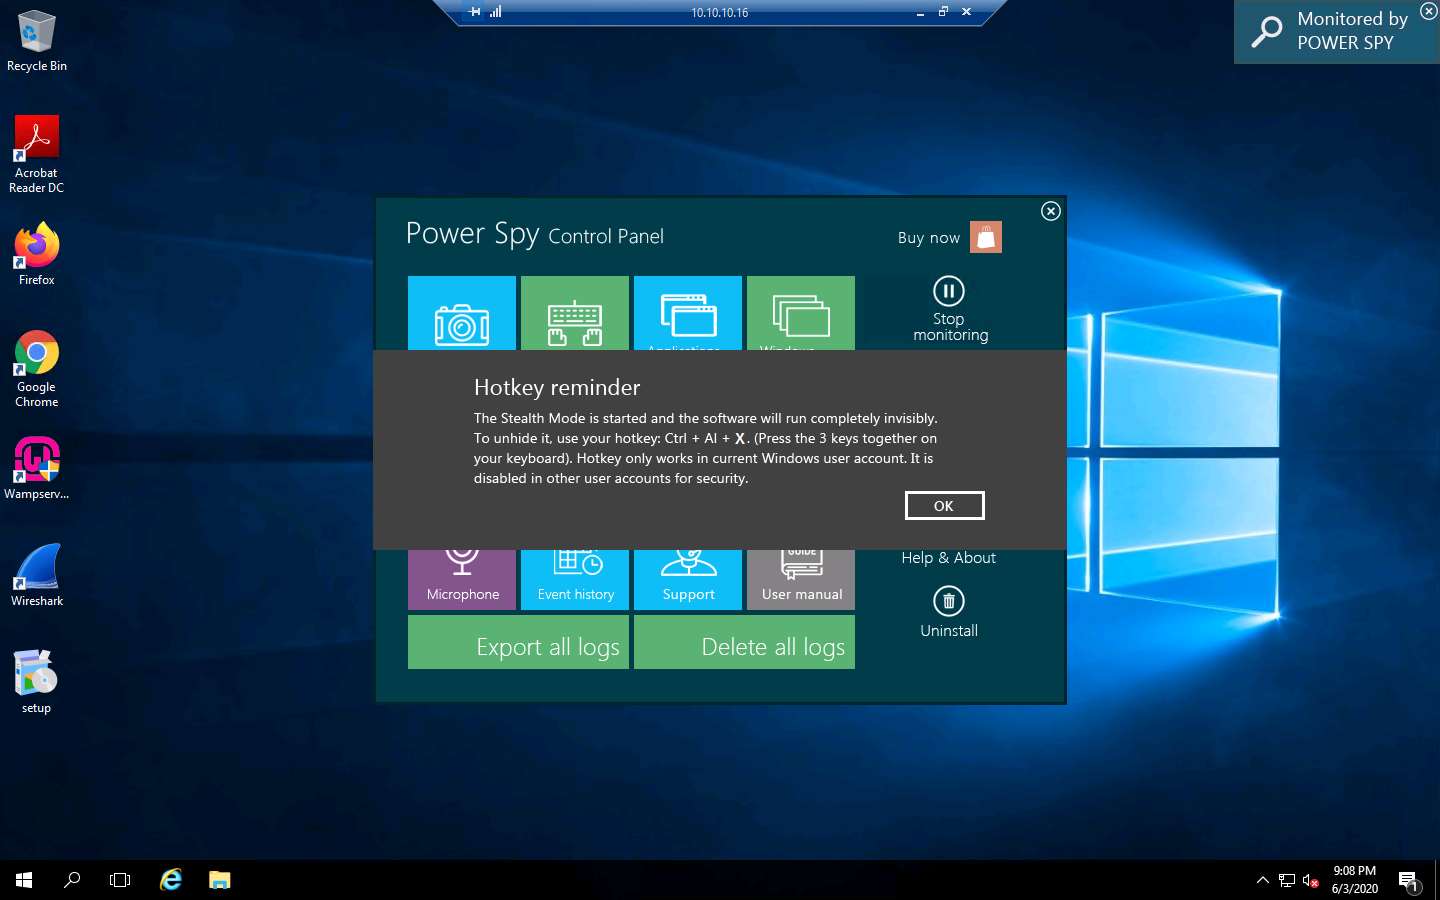
Task: Select the Acrobat Reader DC desktop icon
Action: click(x=37, y=154)
